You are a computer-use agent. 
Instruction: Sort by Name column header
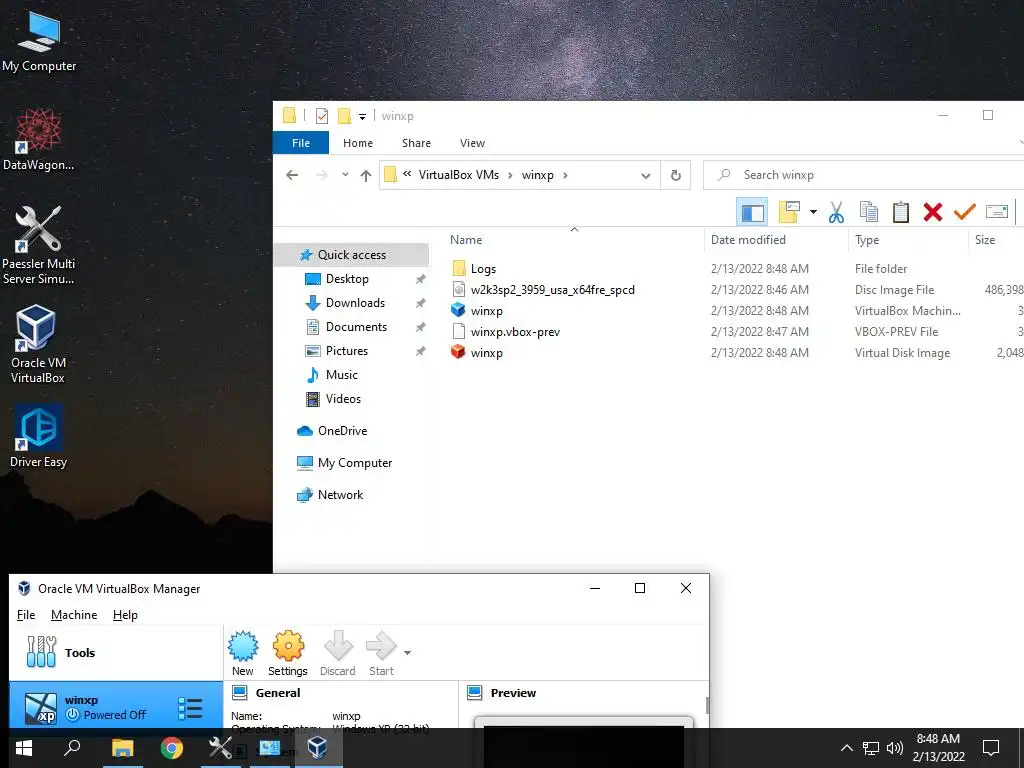(573, 240)
